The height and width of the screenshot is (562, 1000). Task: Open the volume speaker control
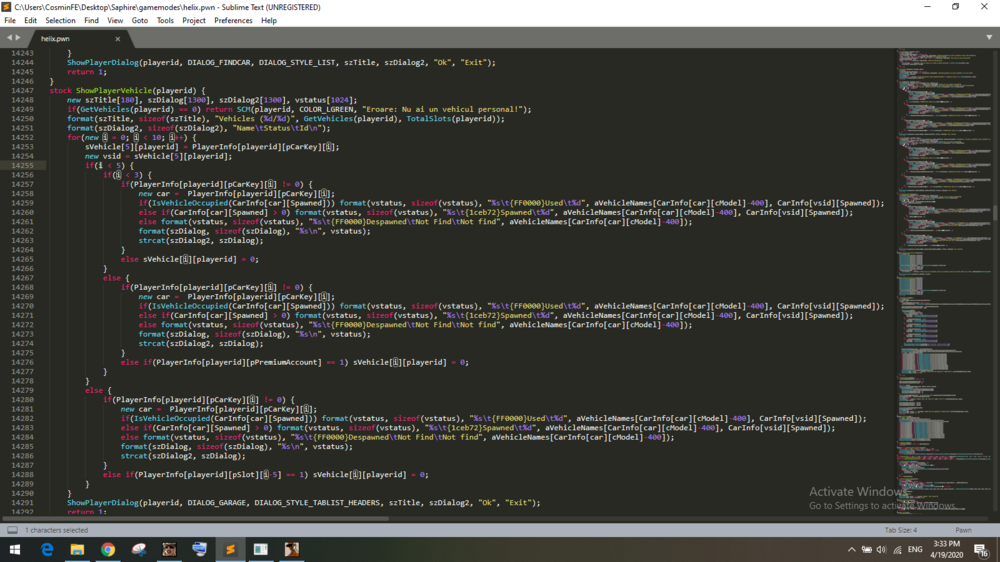click(x=881, y=549)
